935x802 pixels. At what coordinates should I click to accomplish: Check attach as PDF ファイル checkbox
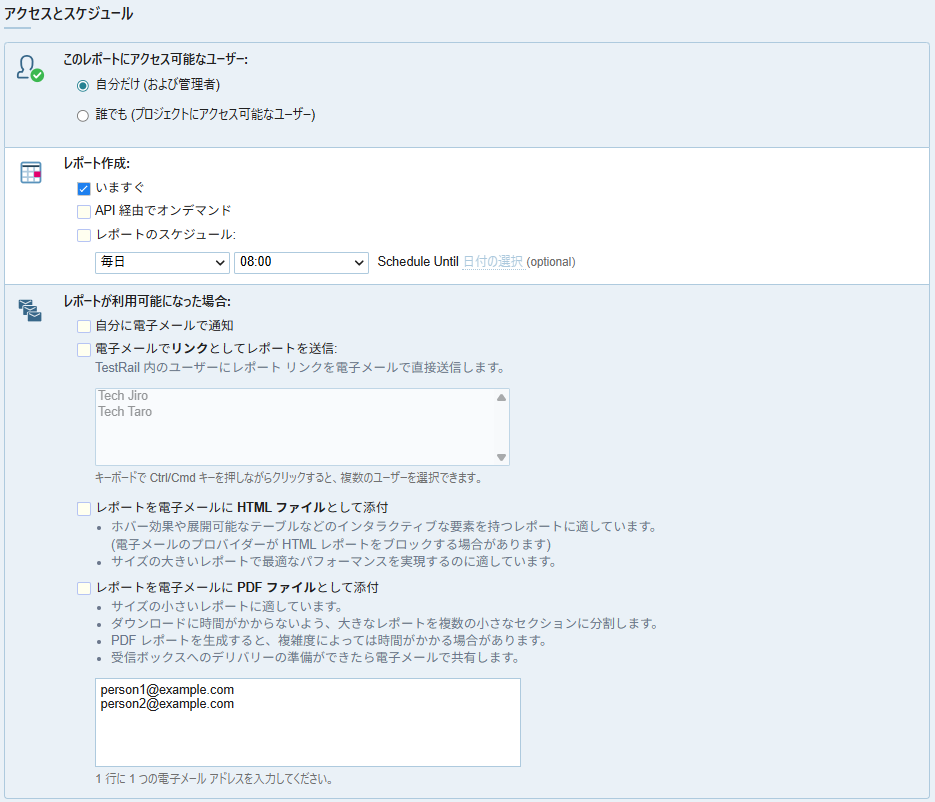tap(84, 588)
